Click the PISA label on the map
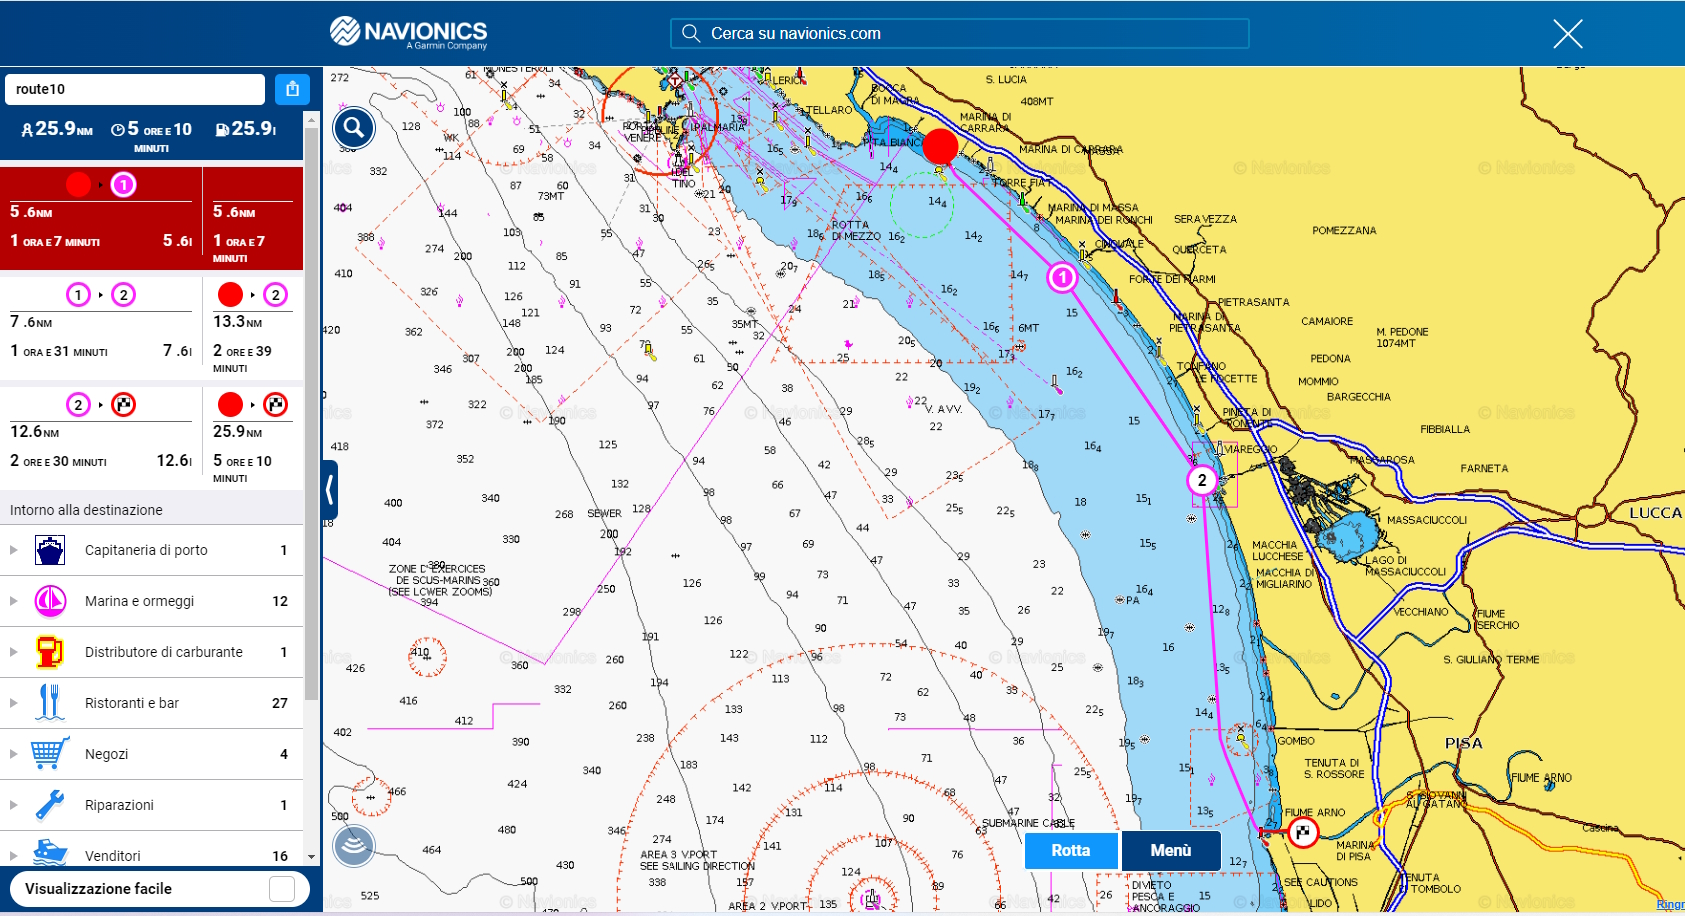 point(1464,743)
